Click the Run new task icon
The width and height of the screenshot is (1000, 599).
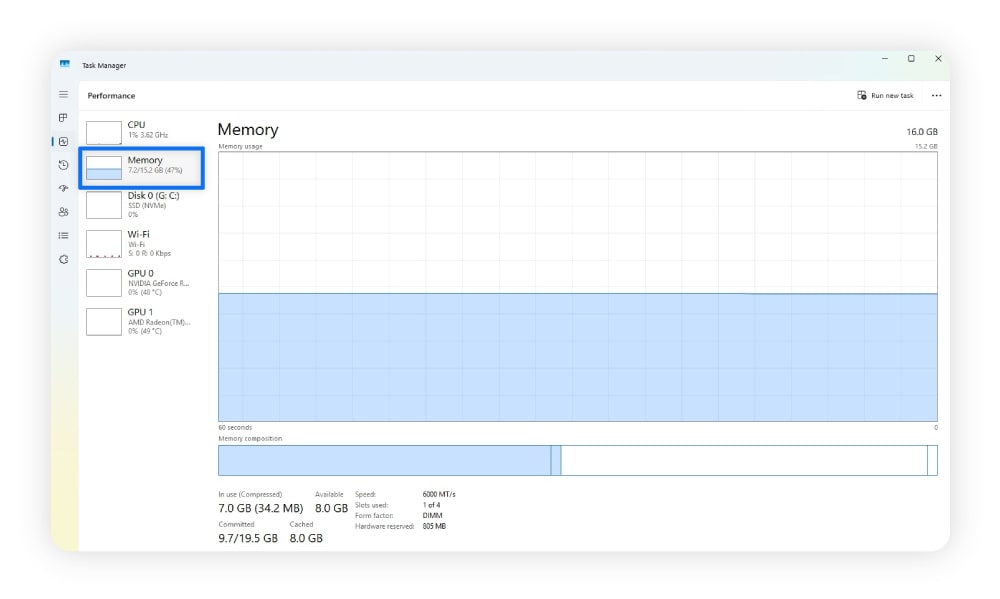[x=861, y=94]
